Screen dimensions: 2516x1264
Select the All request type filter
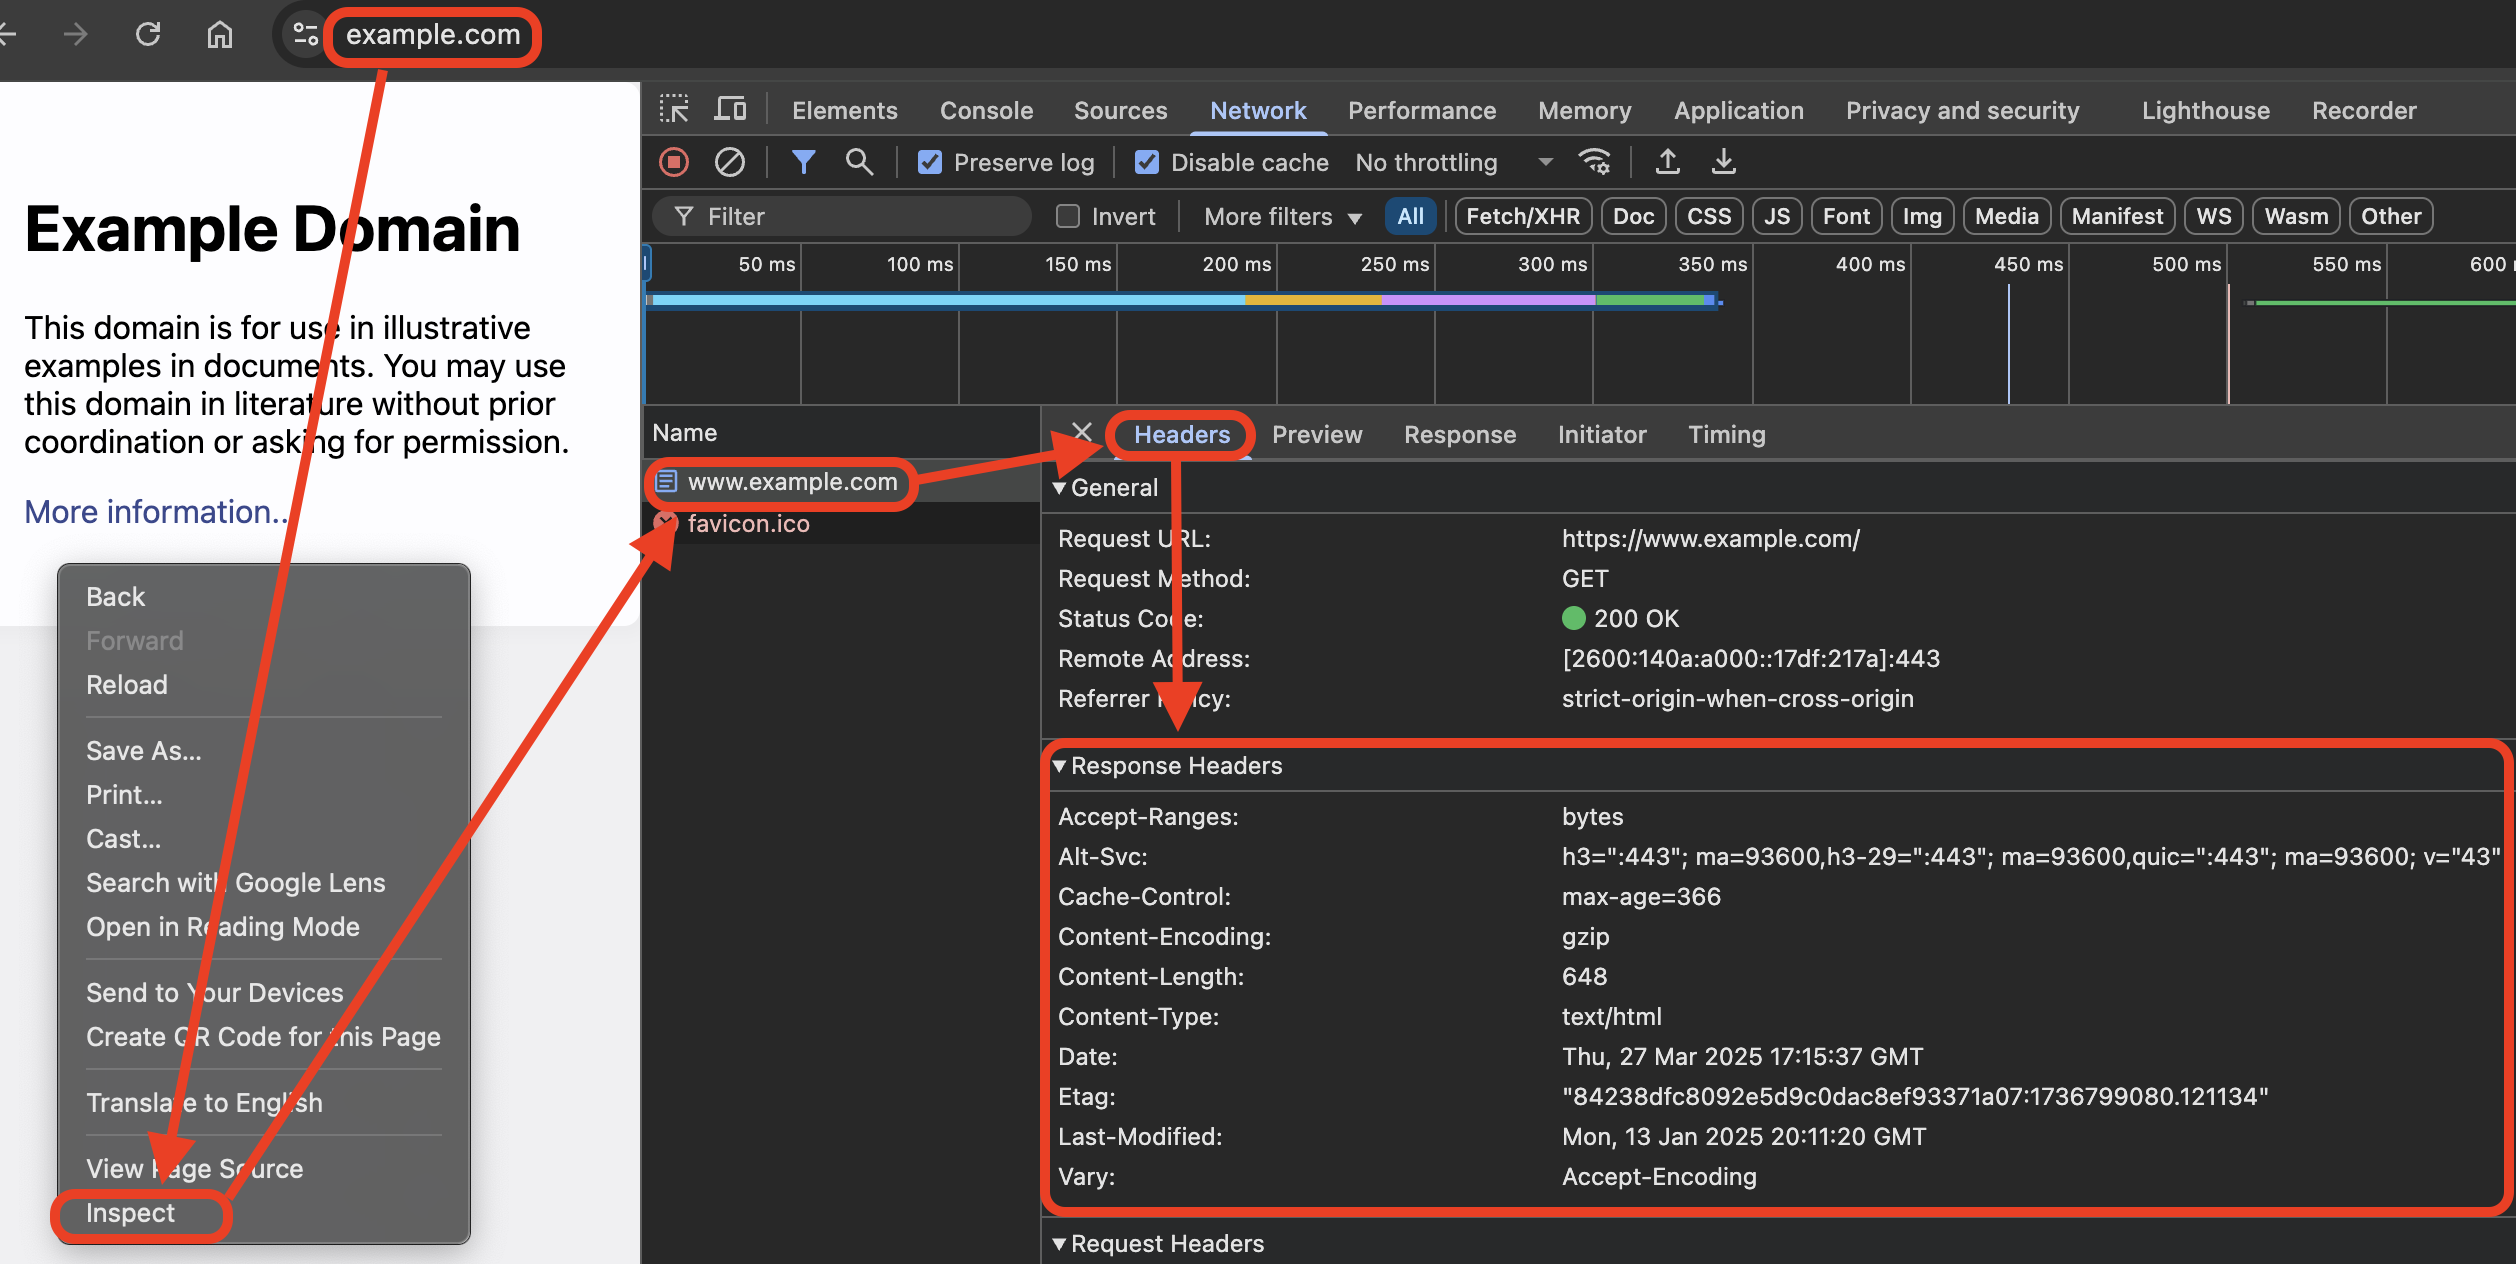[x=1411, y=216]
